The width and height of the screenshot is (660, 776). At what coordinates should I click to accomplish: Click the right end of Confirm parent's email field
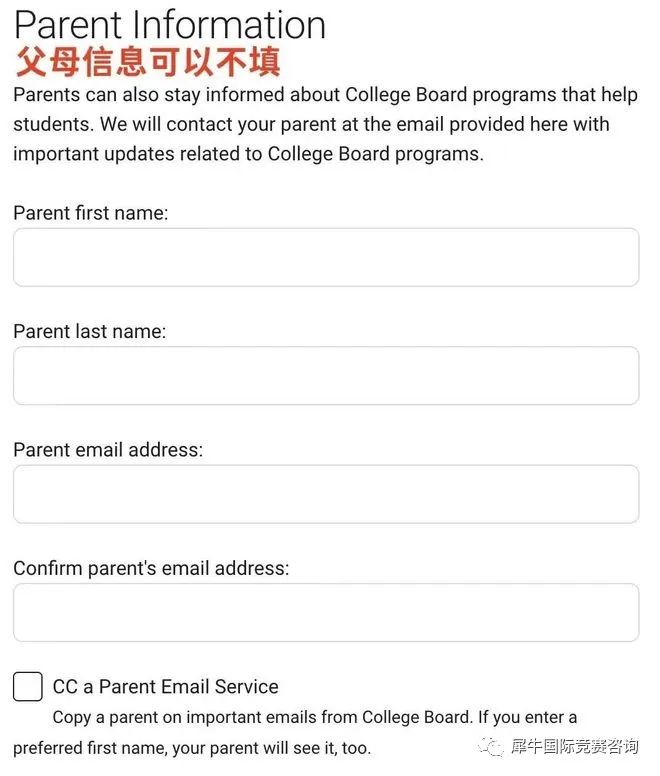pyautogui.click(x=624, y=612)
